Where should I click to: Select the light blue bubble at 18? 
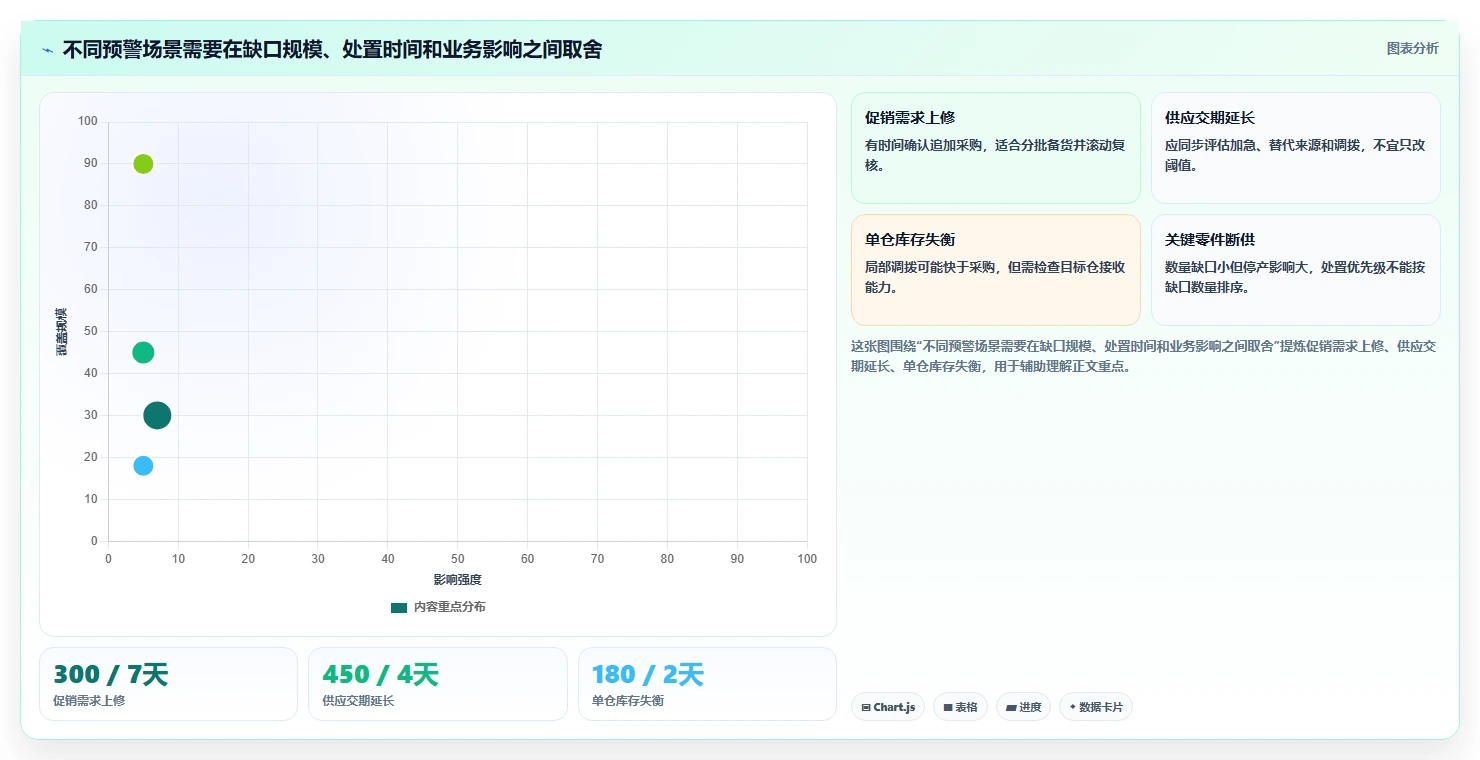point(143,466)
